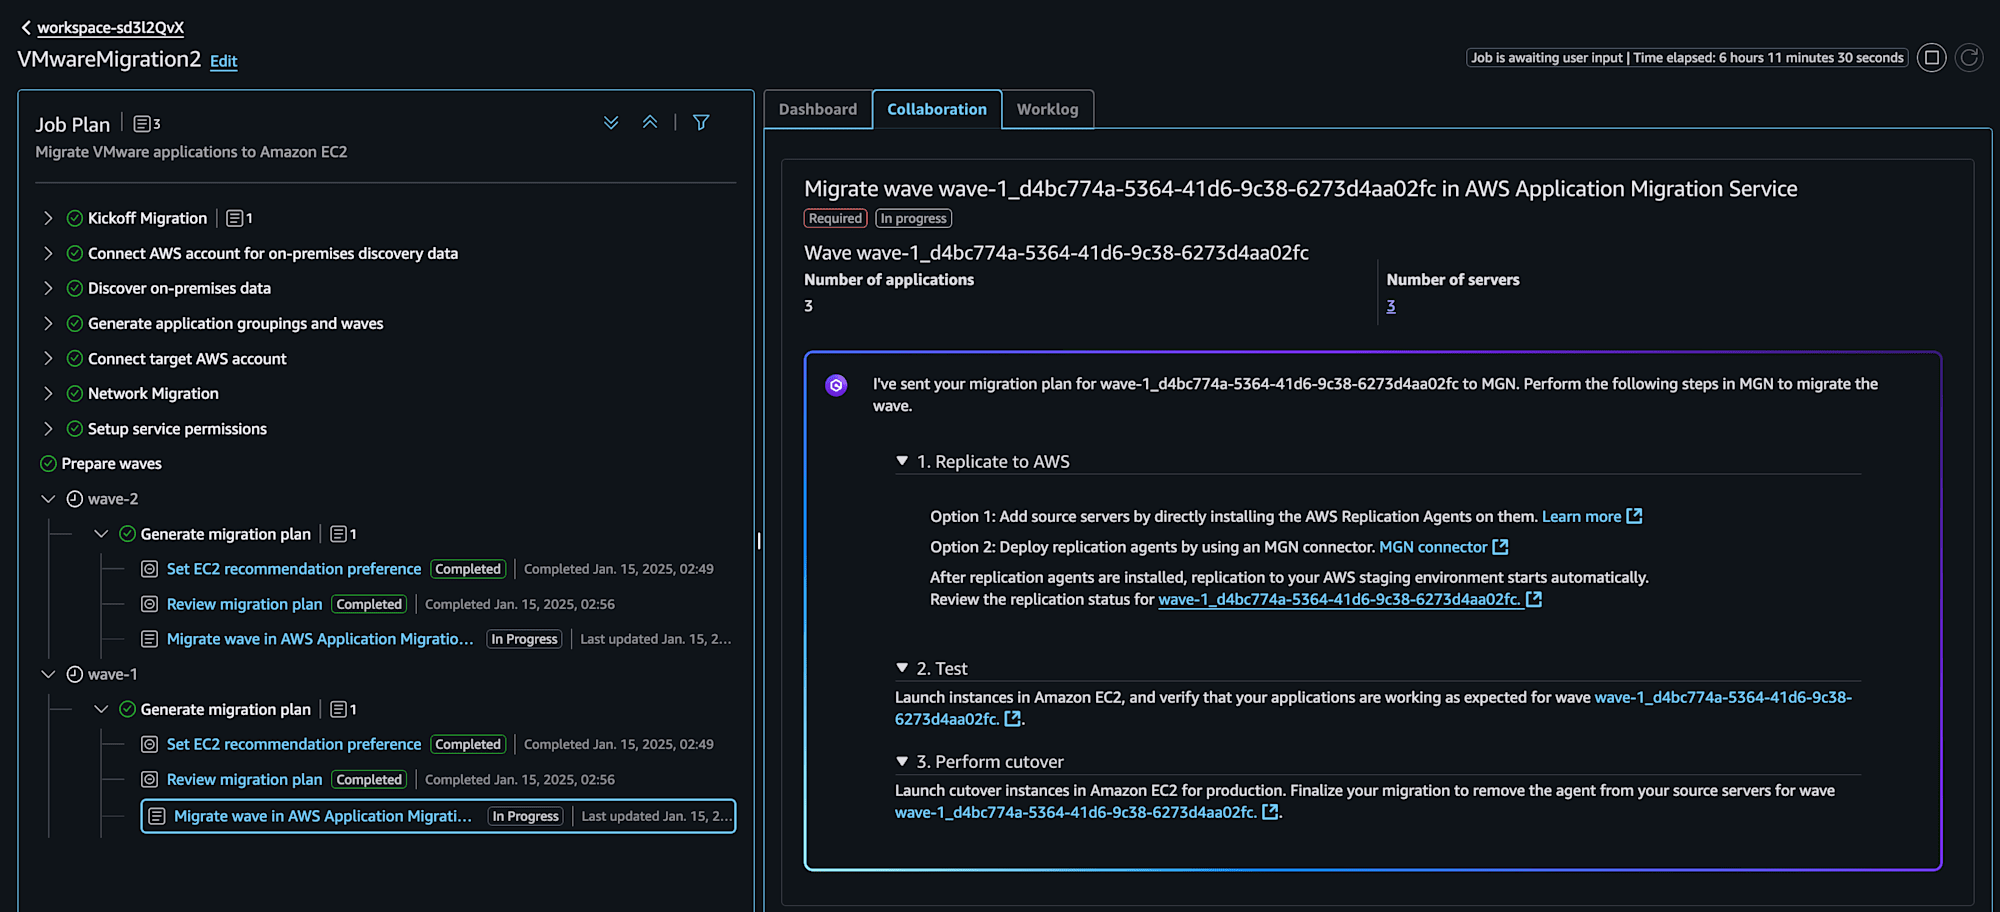Expand Discover on-premises data step
Image resolution: width=2000 pixels, height=912 pixels.
48,288
